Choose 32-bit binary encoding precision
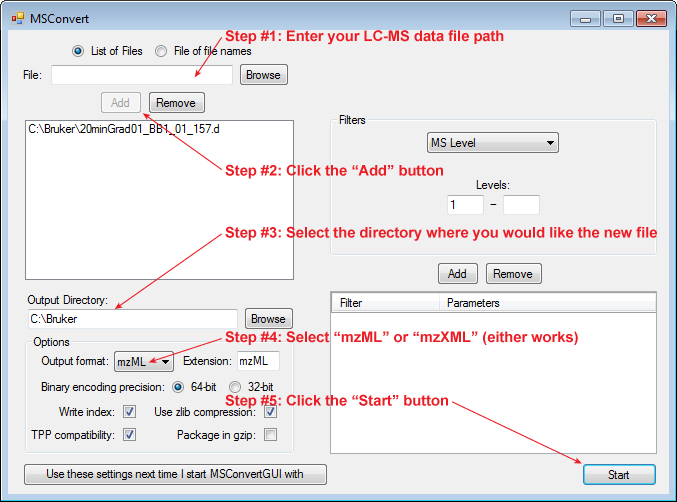The height and width of the screenshot is (502, 677). (x=236, y=387)
